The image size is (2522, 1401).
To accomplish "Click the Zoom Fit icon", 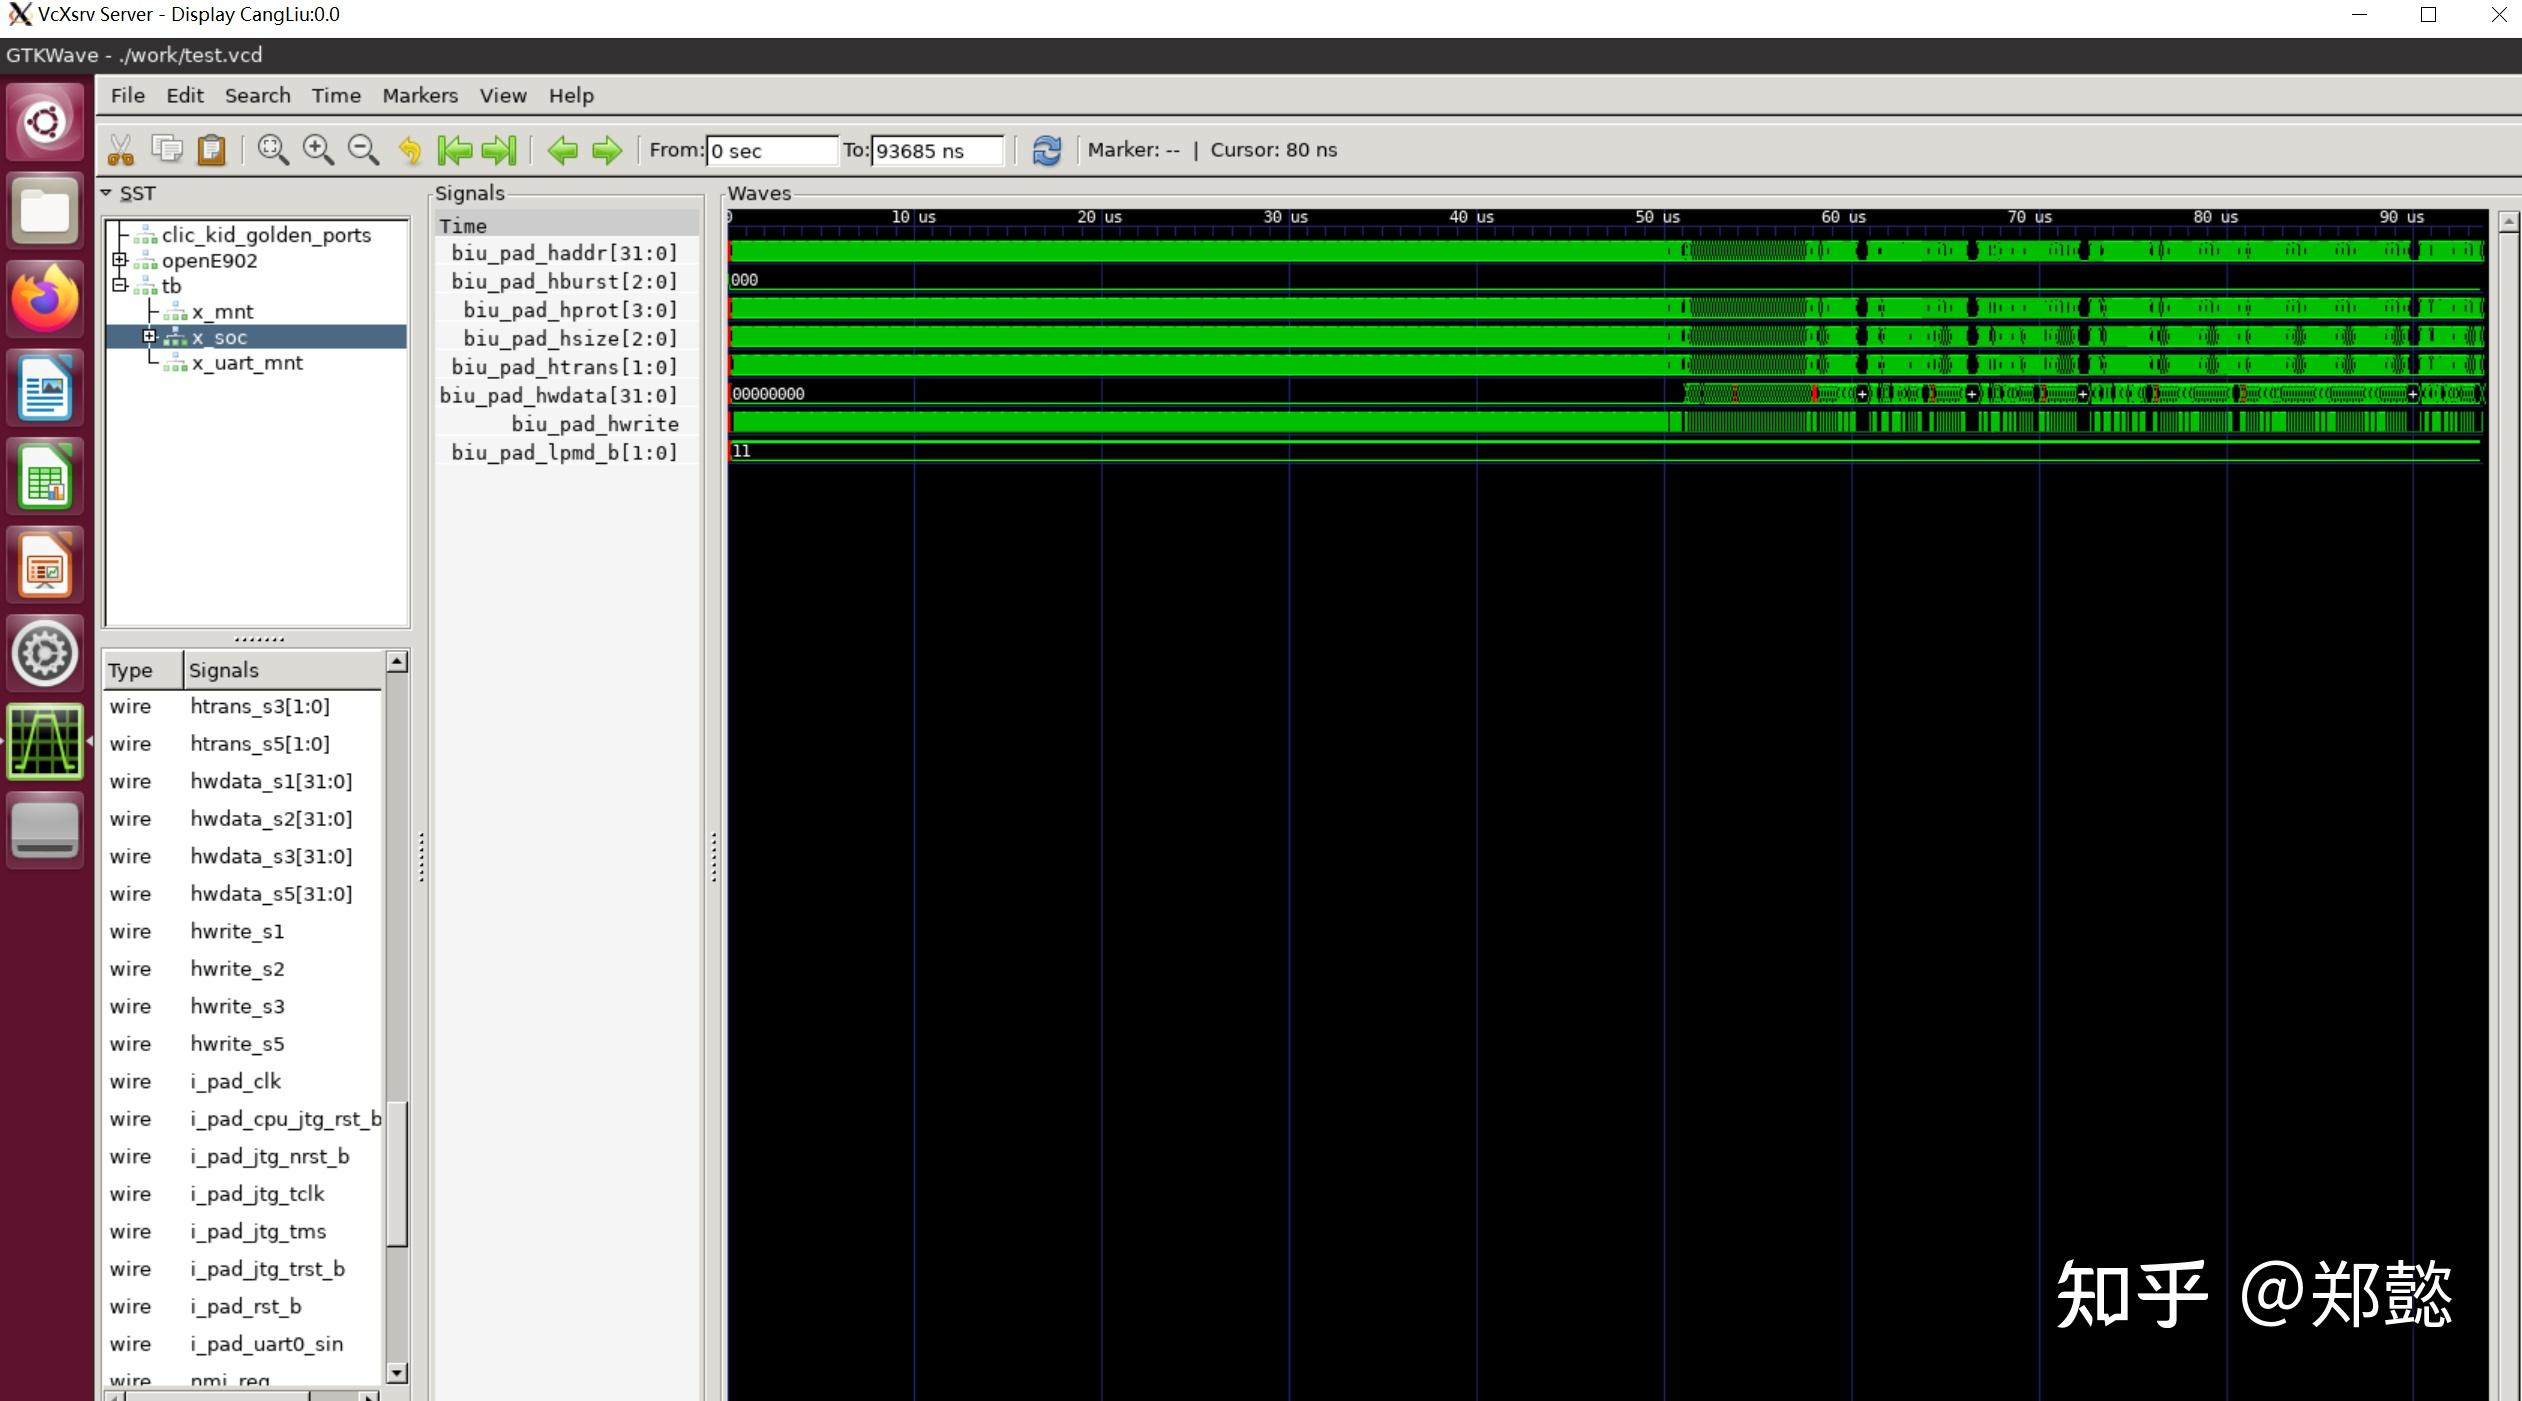I will coord(272,150).
